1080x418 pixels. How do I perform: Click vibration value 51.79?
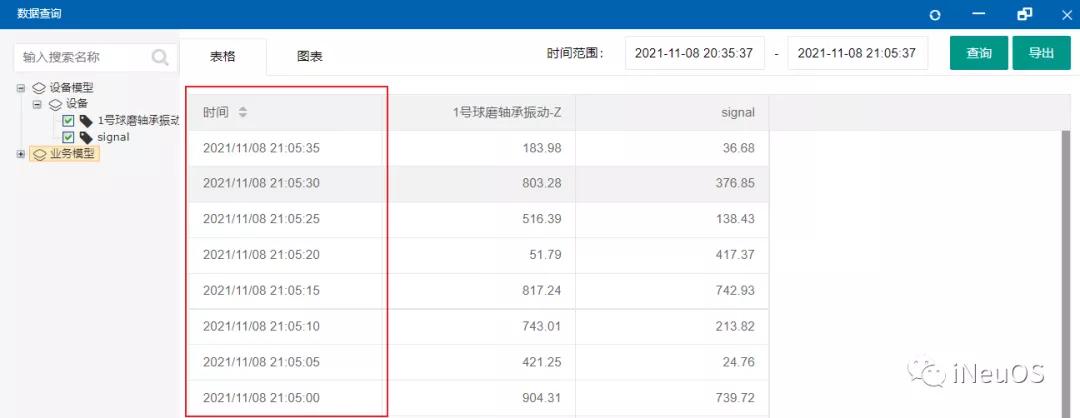tap(546, 255)
